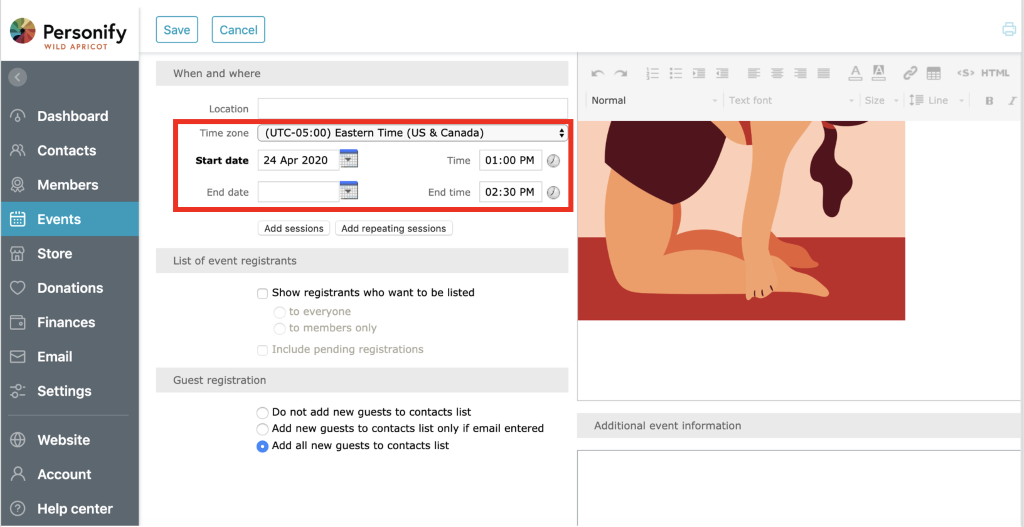1024x527 pixels.
Task: Open Dashboard in the sidebar
Action: pos(69,116)
